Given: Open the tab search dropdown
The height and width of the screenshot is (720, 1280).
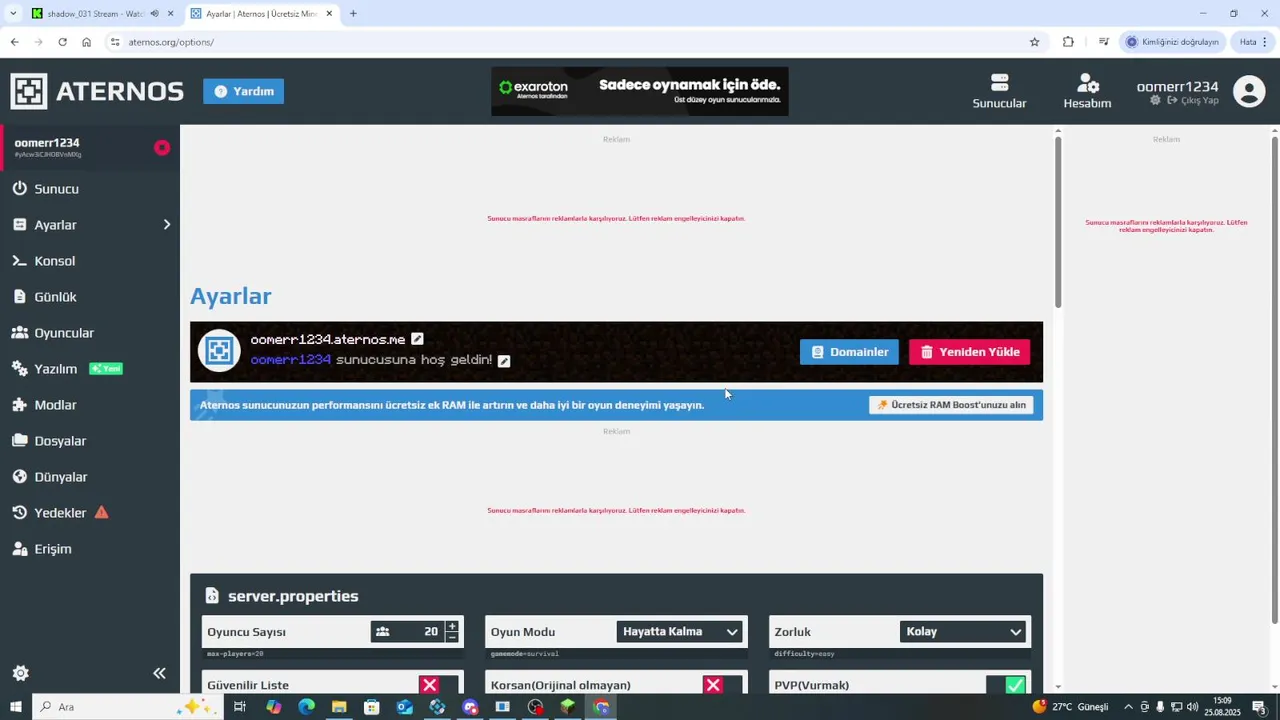Looking at the screenshot, I should click(13, 14).
